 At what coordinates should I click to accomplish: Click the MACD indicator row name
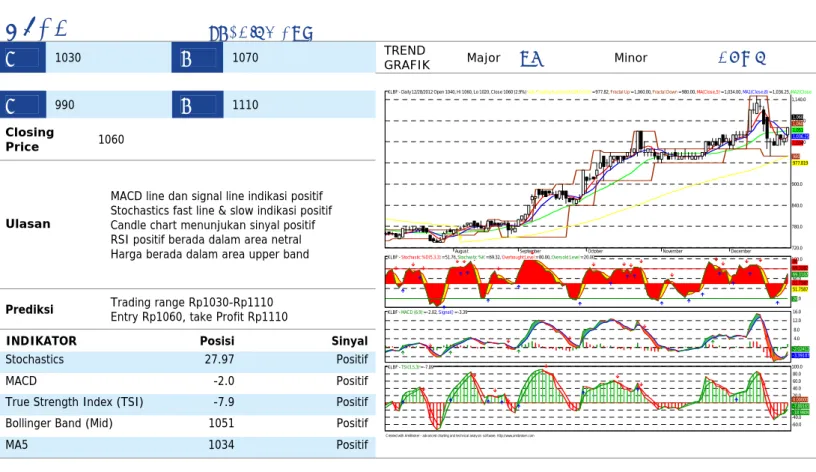pos(21,381)
